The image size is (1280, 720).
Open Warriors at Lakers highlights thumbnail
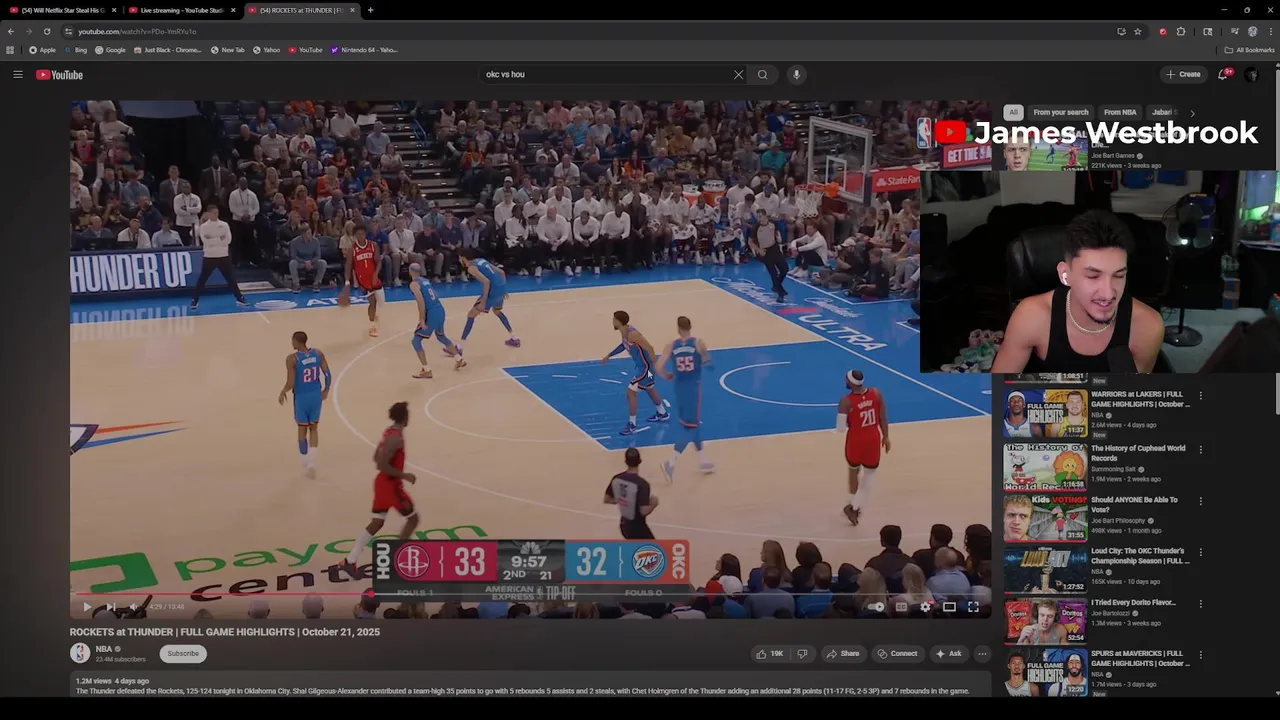pyautogui.click(x=1045, y=412)
